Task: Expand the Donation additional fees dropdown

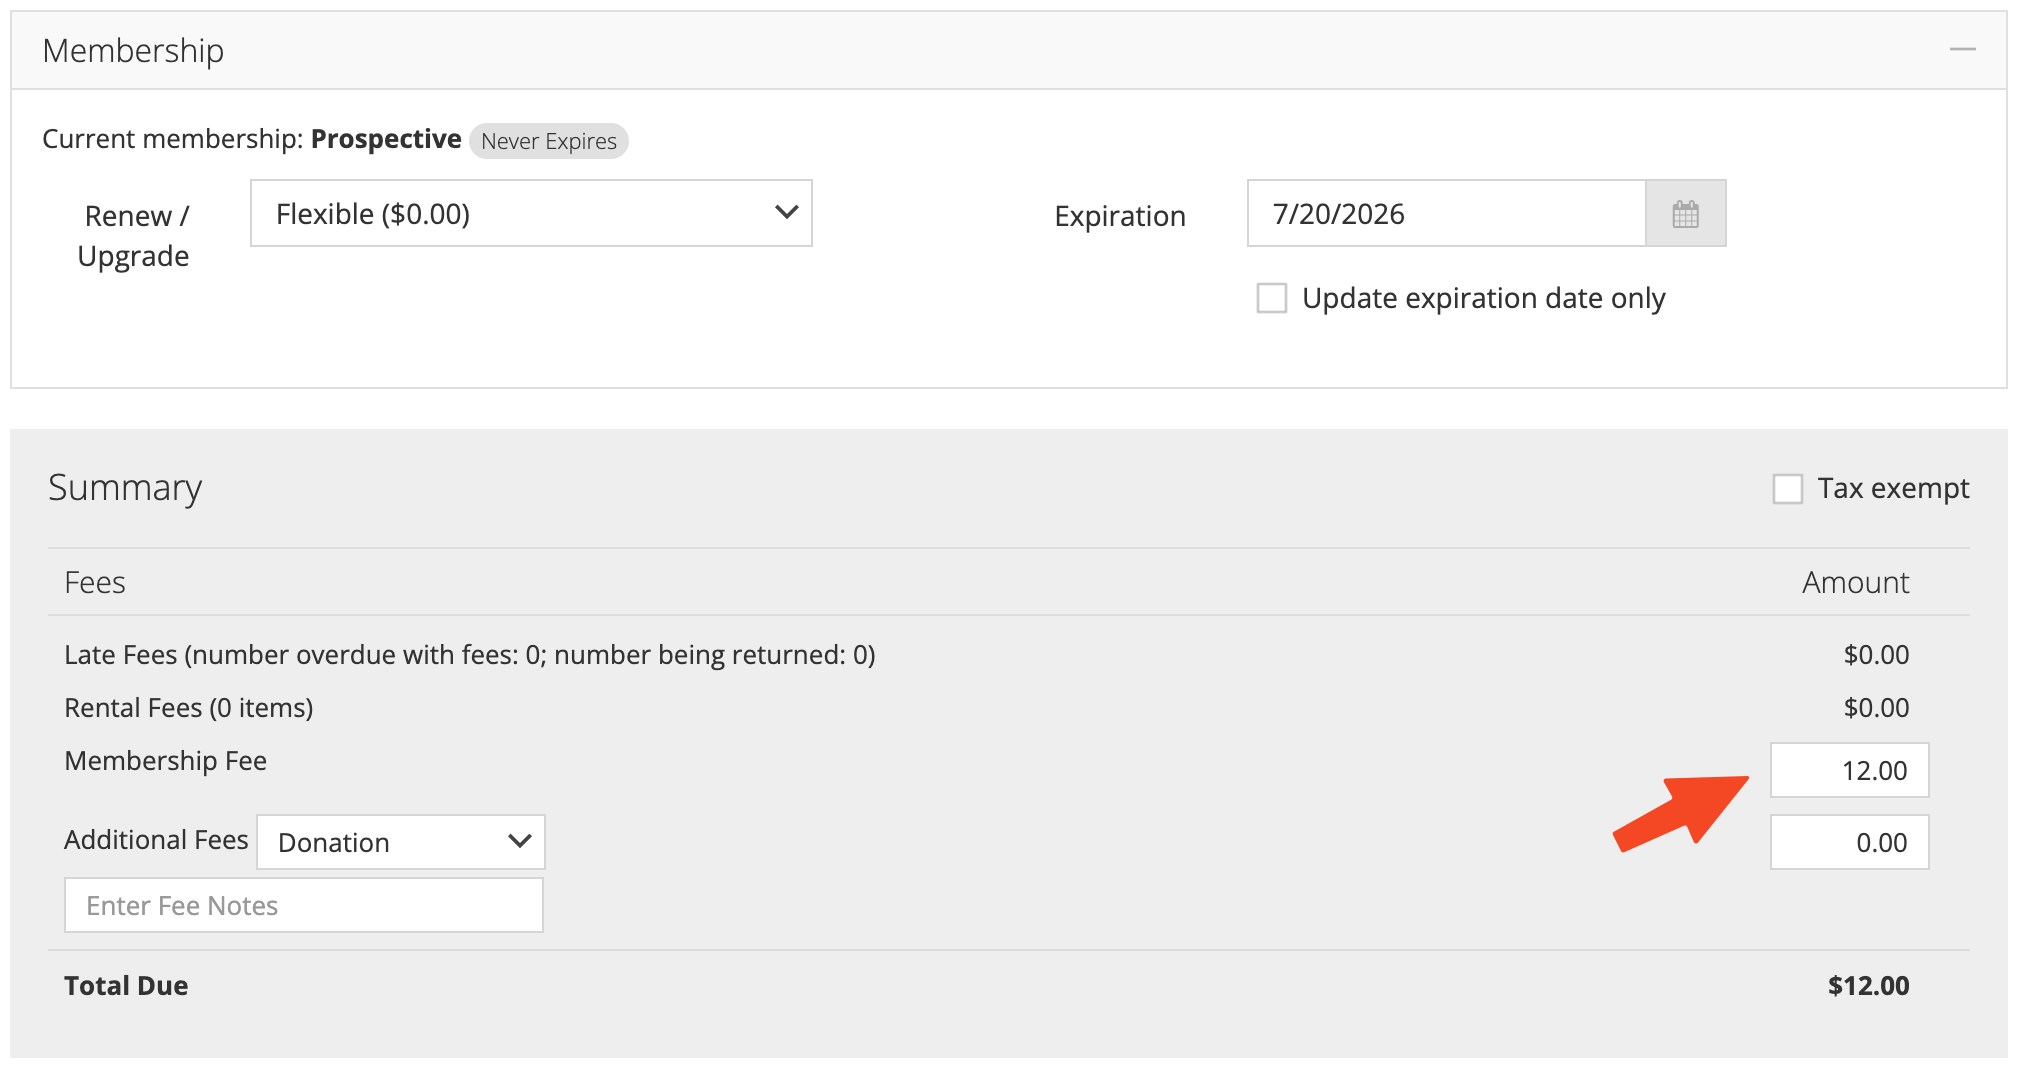Action: coord(401,842)
